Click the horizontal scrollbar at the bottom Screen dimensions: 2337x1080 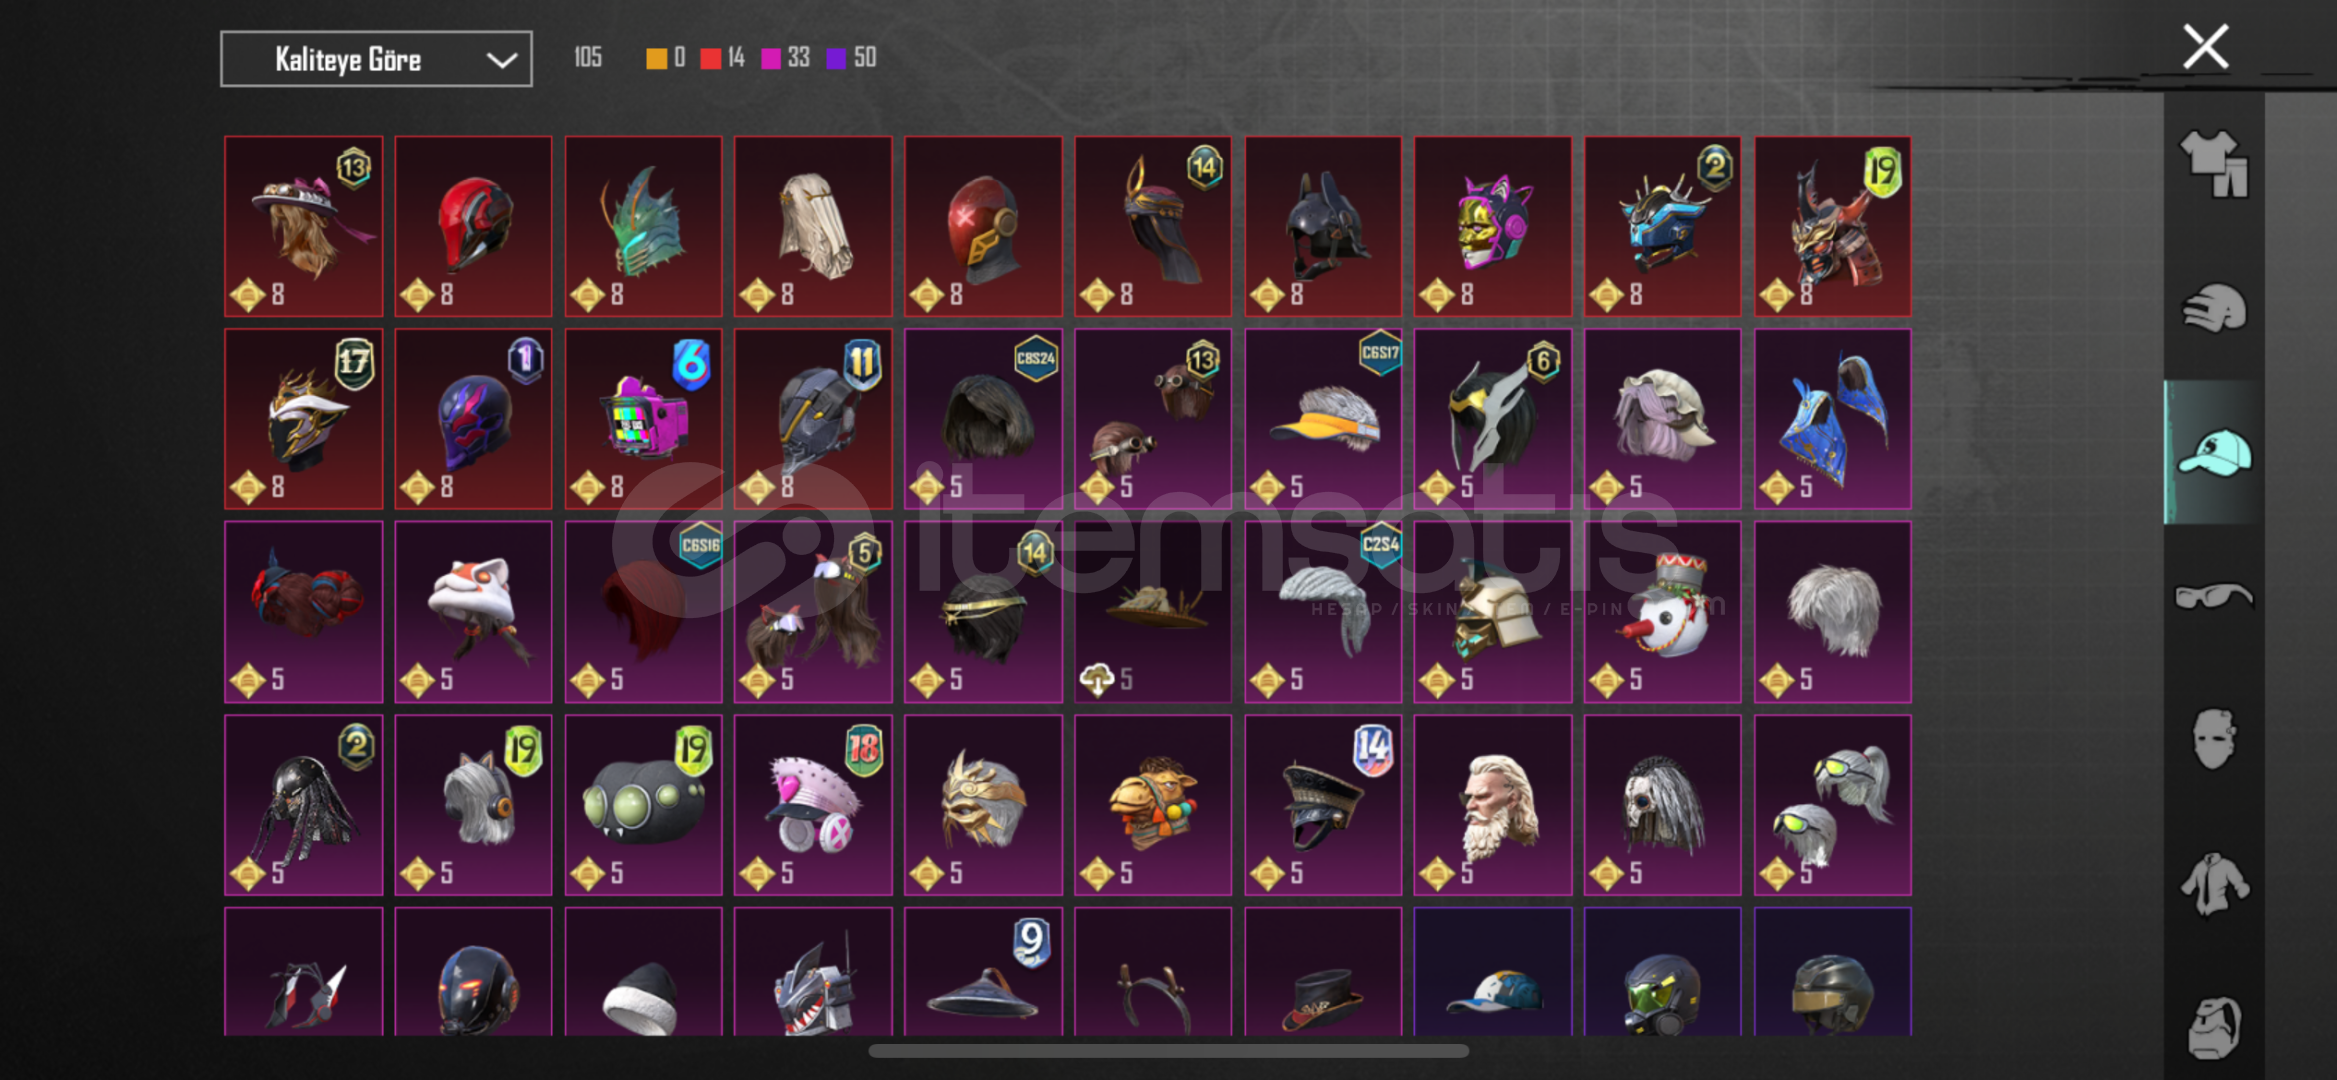click(x=1168, y=1051)
